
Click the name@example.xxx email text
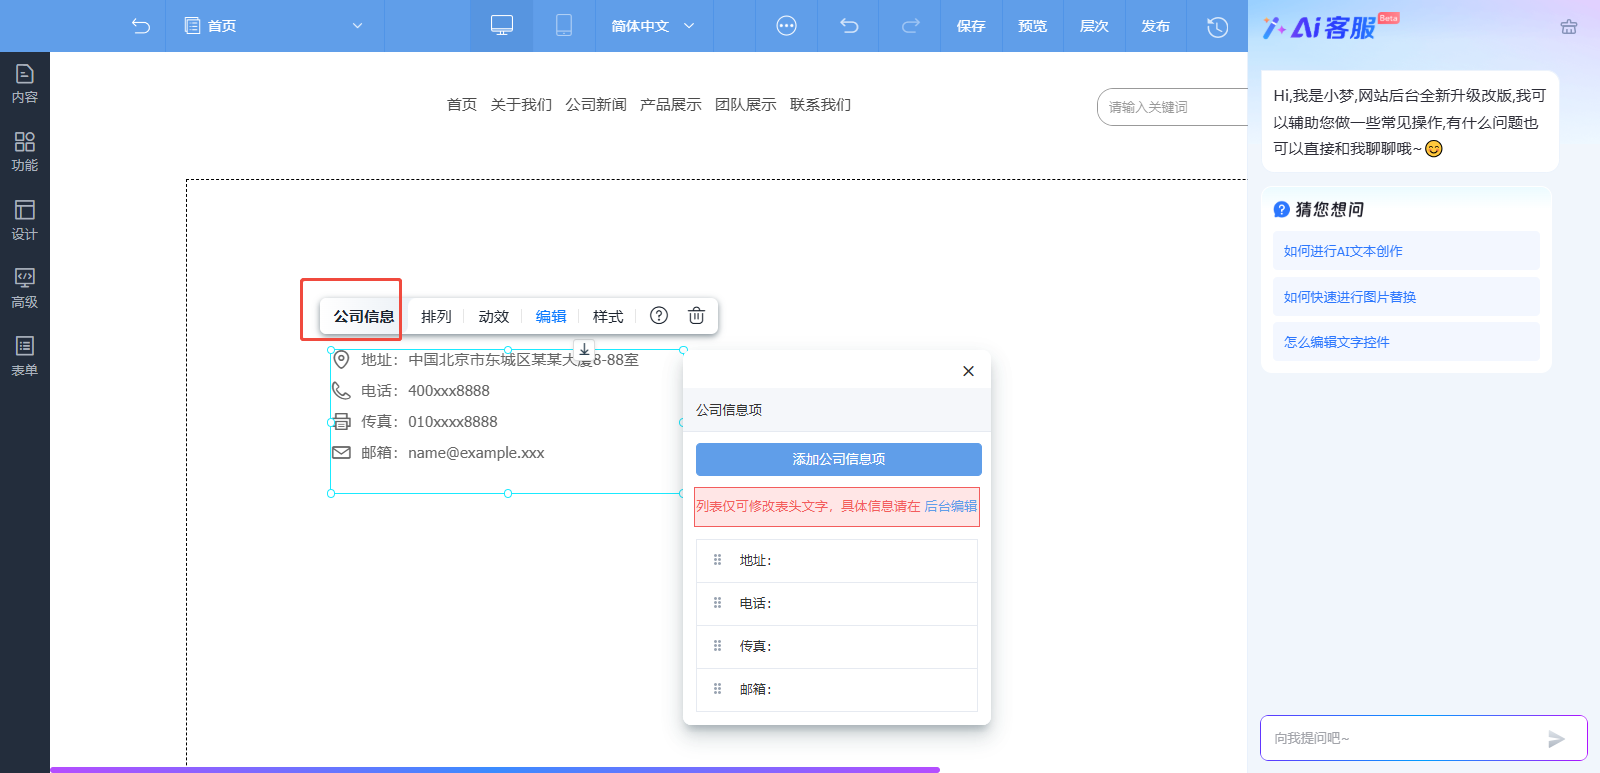tap(476, 453)
